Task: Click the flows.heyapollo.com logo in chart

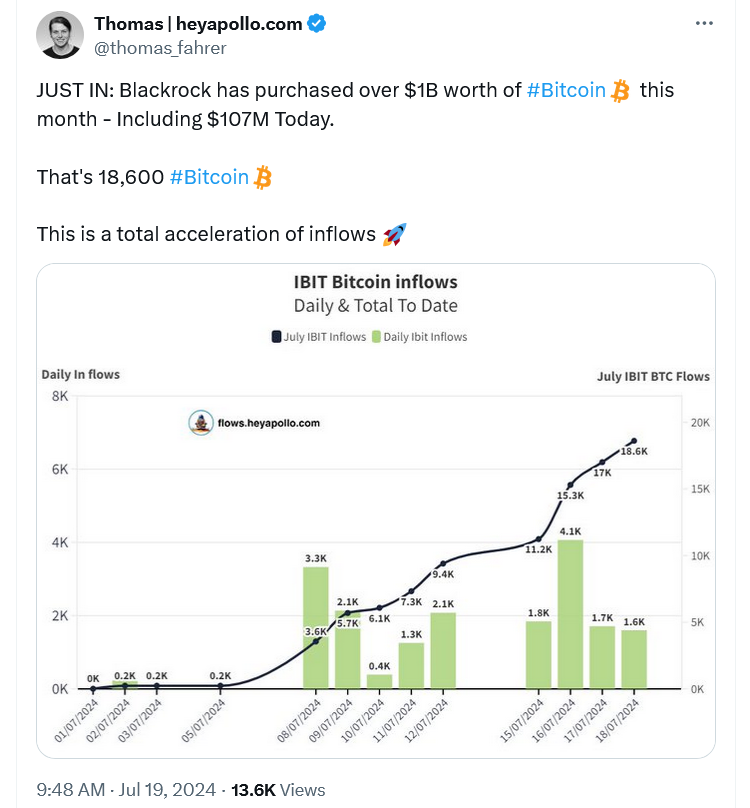Action: pos(201,423)
